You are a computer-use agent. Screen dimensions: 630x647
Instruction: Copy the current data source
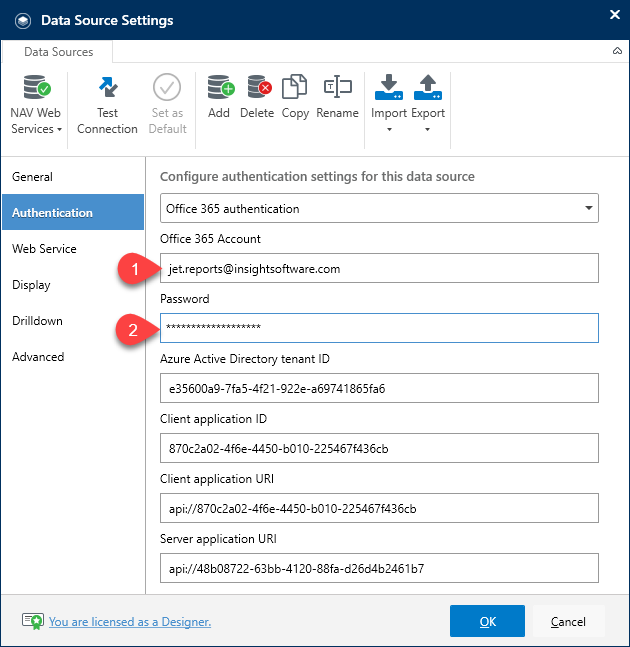click(295, 97)
